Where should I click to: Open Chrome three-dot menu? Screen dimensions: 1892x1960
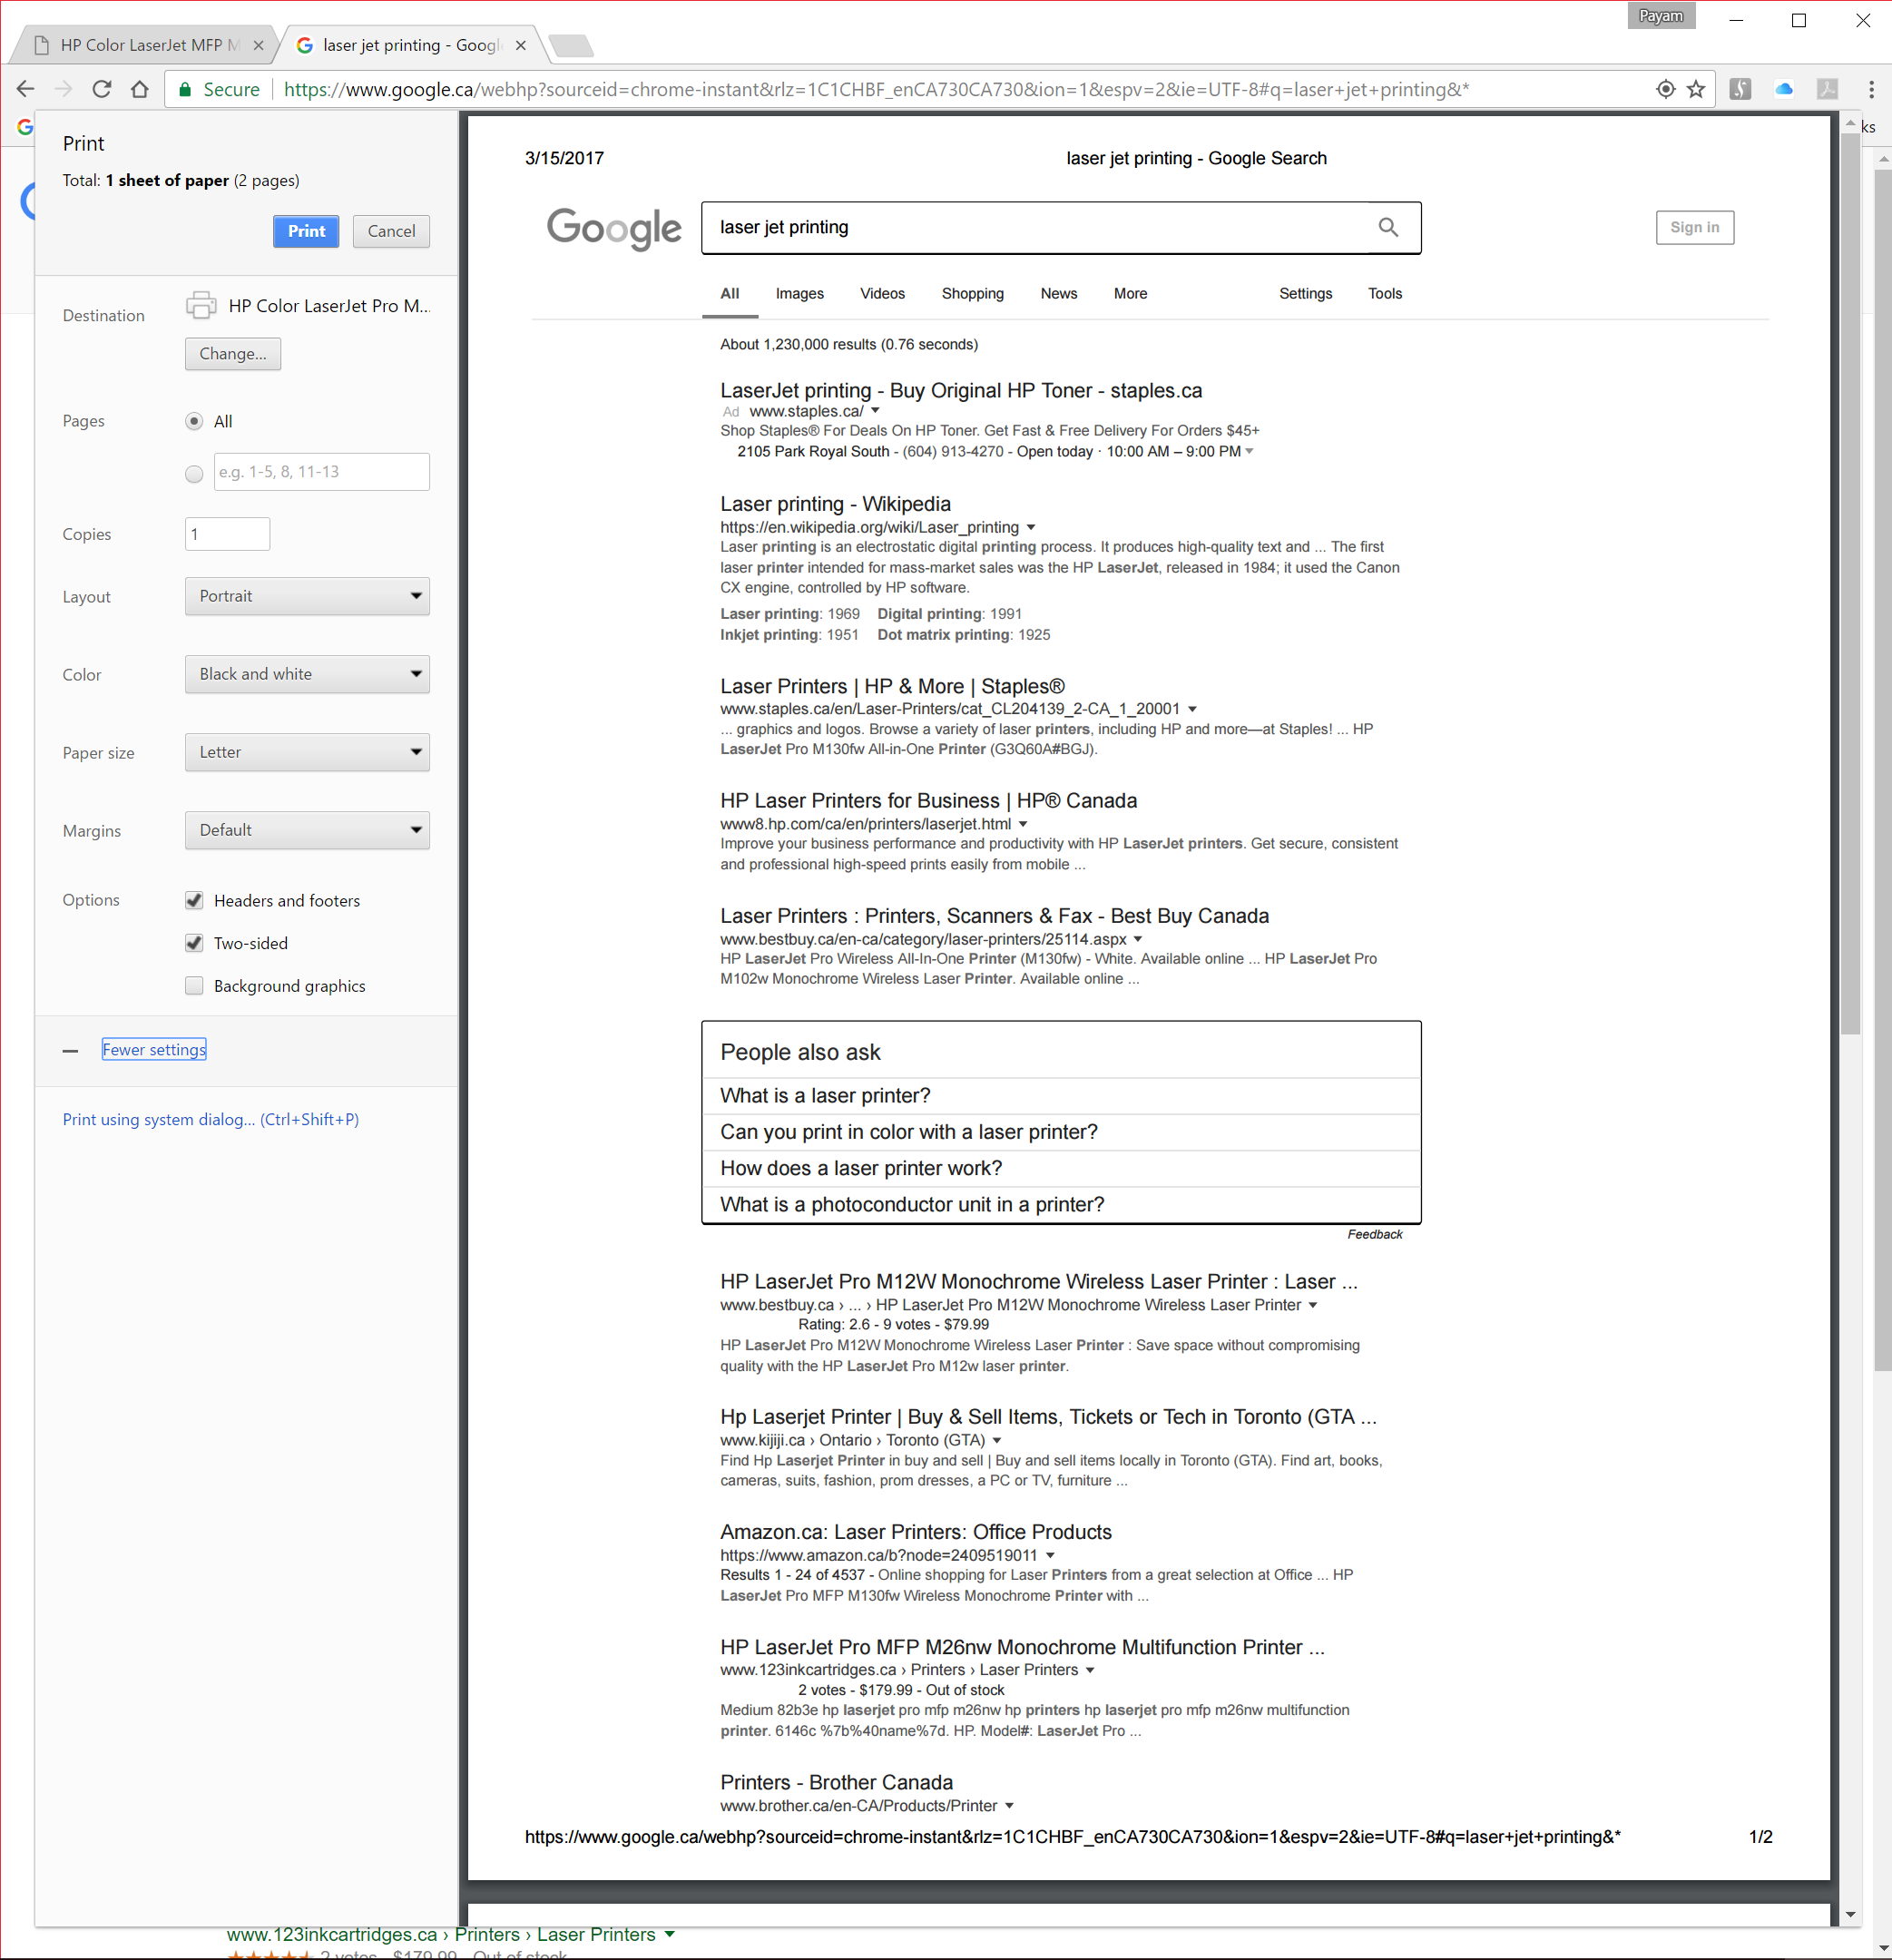1871,89
